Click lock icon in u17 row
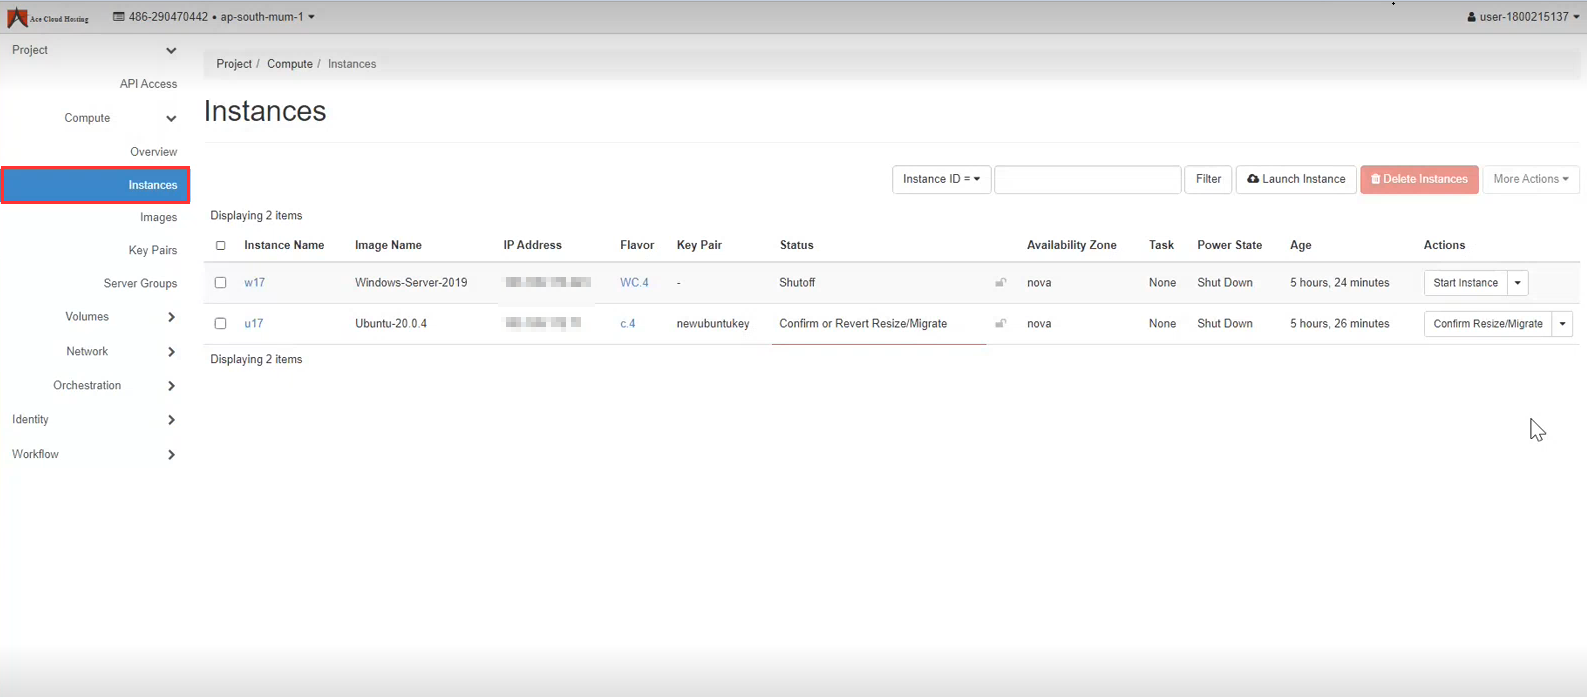 click(x=1000, y=324)
